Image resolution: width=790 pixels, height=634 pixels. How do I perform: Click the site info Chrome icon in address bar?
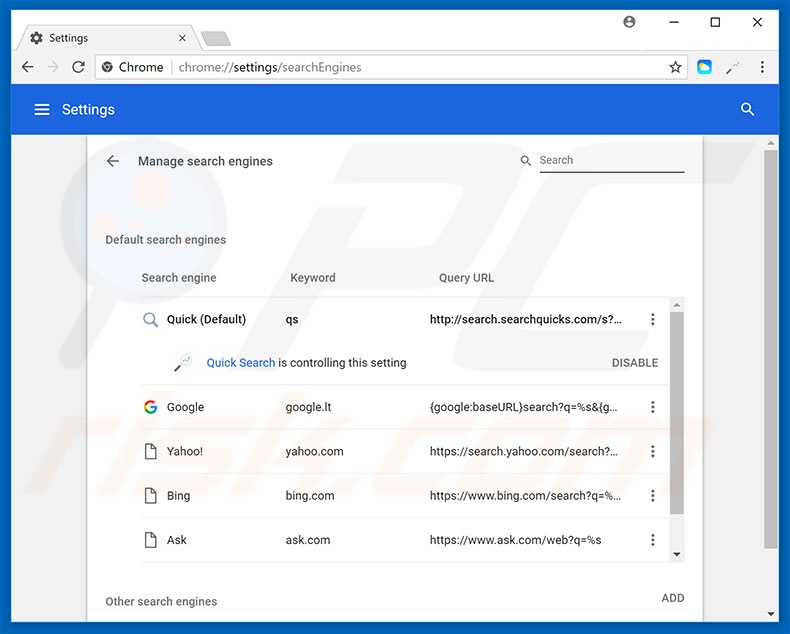pos(107,67)
